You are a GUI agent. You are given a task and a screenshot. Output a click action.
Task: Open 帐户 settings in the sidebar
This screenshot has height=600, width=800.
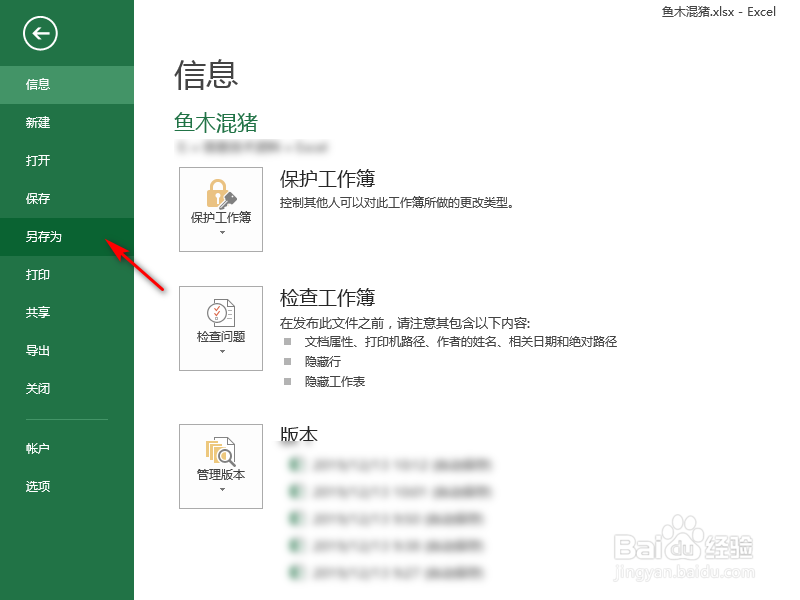[x=67, y=448]
